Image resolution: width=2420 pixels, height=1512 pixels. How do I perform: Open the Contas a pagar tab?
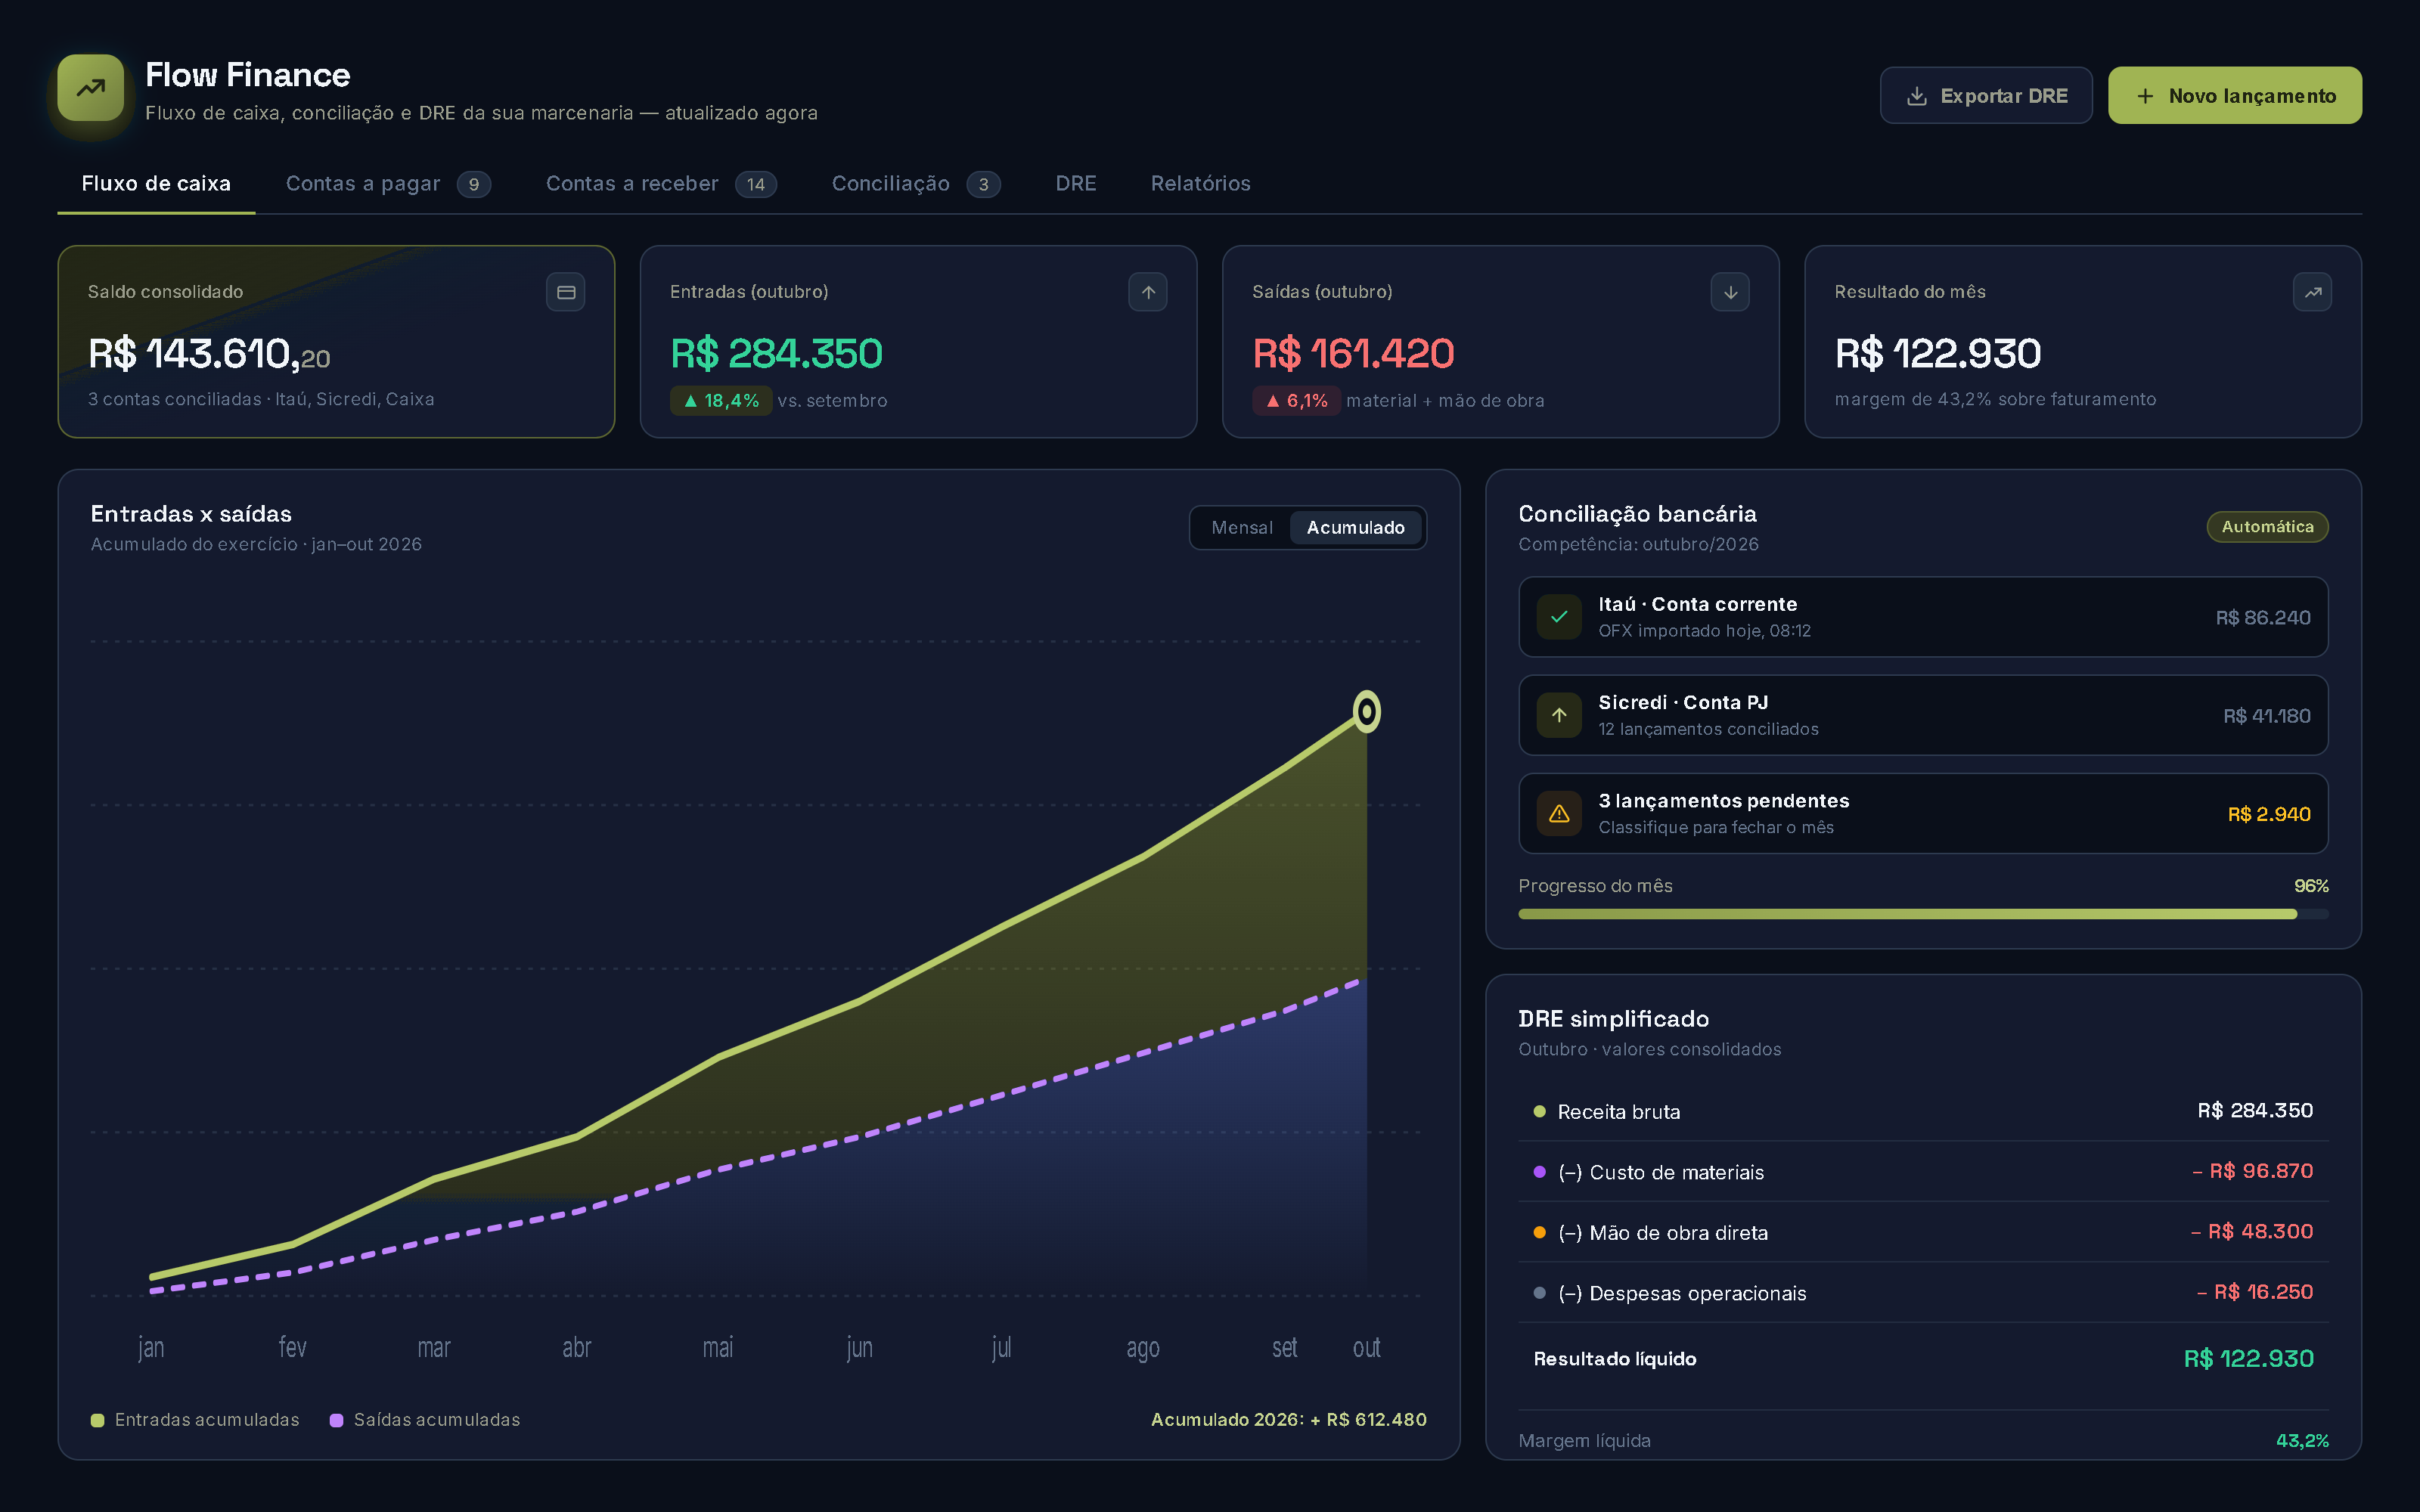tap(388, 184)
